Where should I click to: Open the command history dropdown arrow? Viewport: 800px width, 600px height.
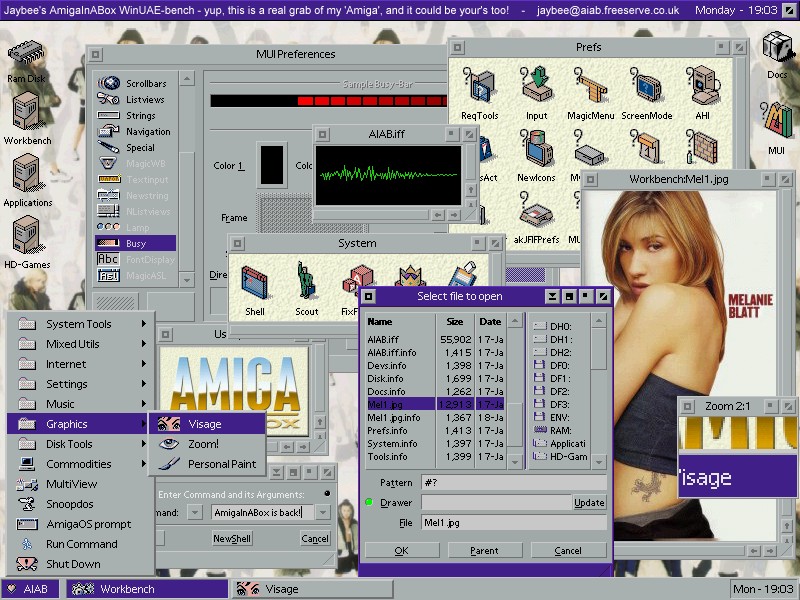click(x=322, y=513)
